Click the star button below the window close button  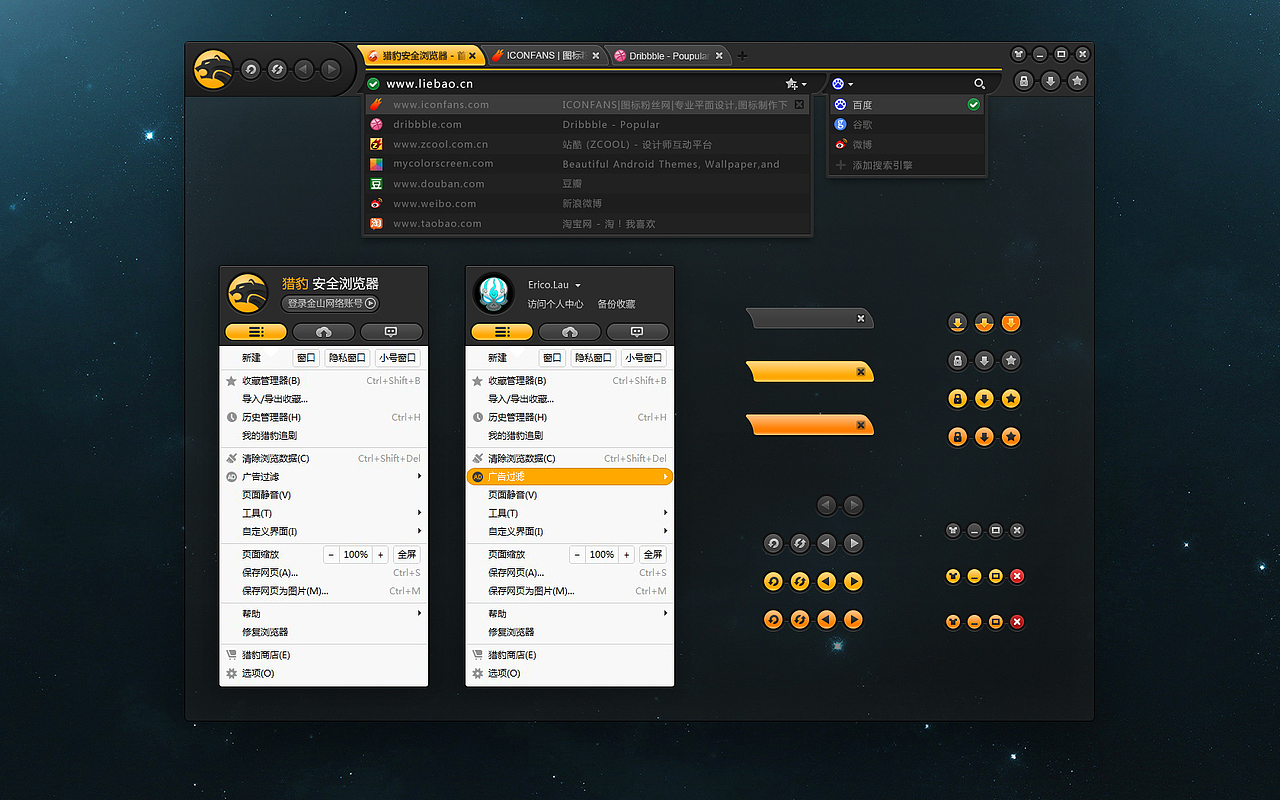1077,81
